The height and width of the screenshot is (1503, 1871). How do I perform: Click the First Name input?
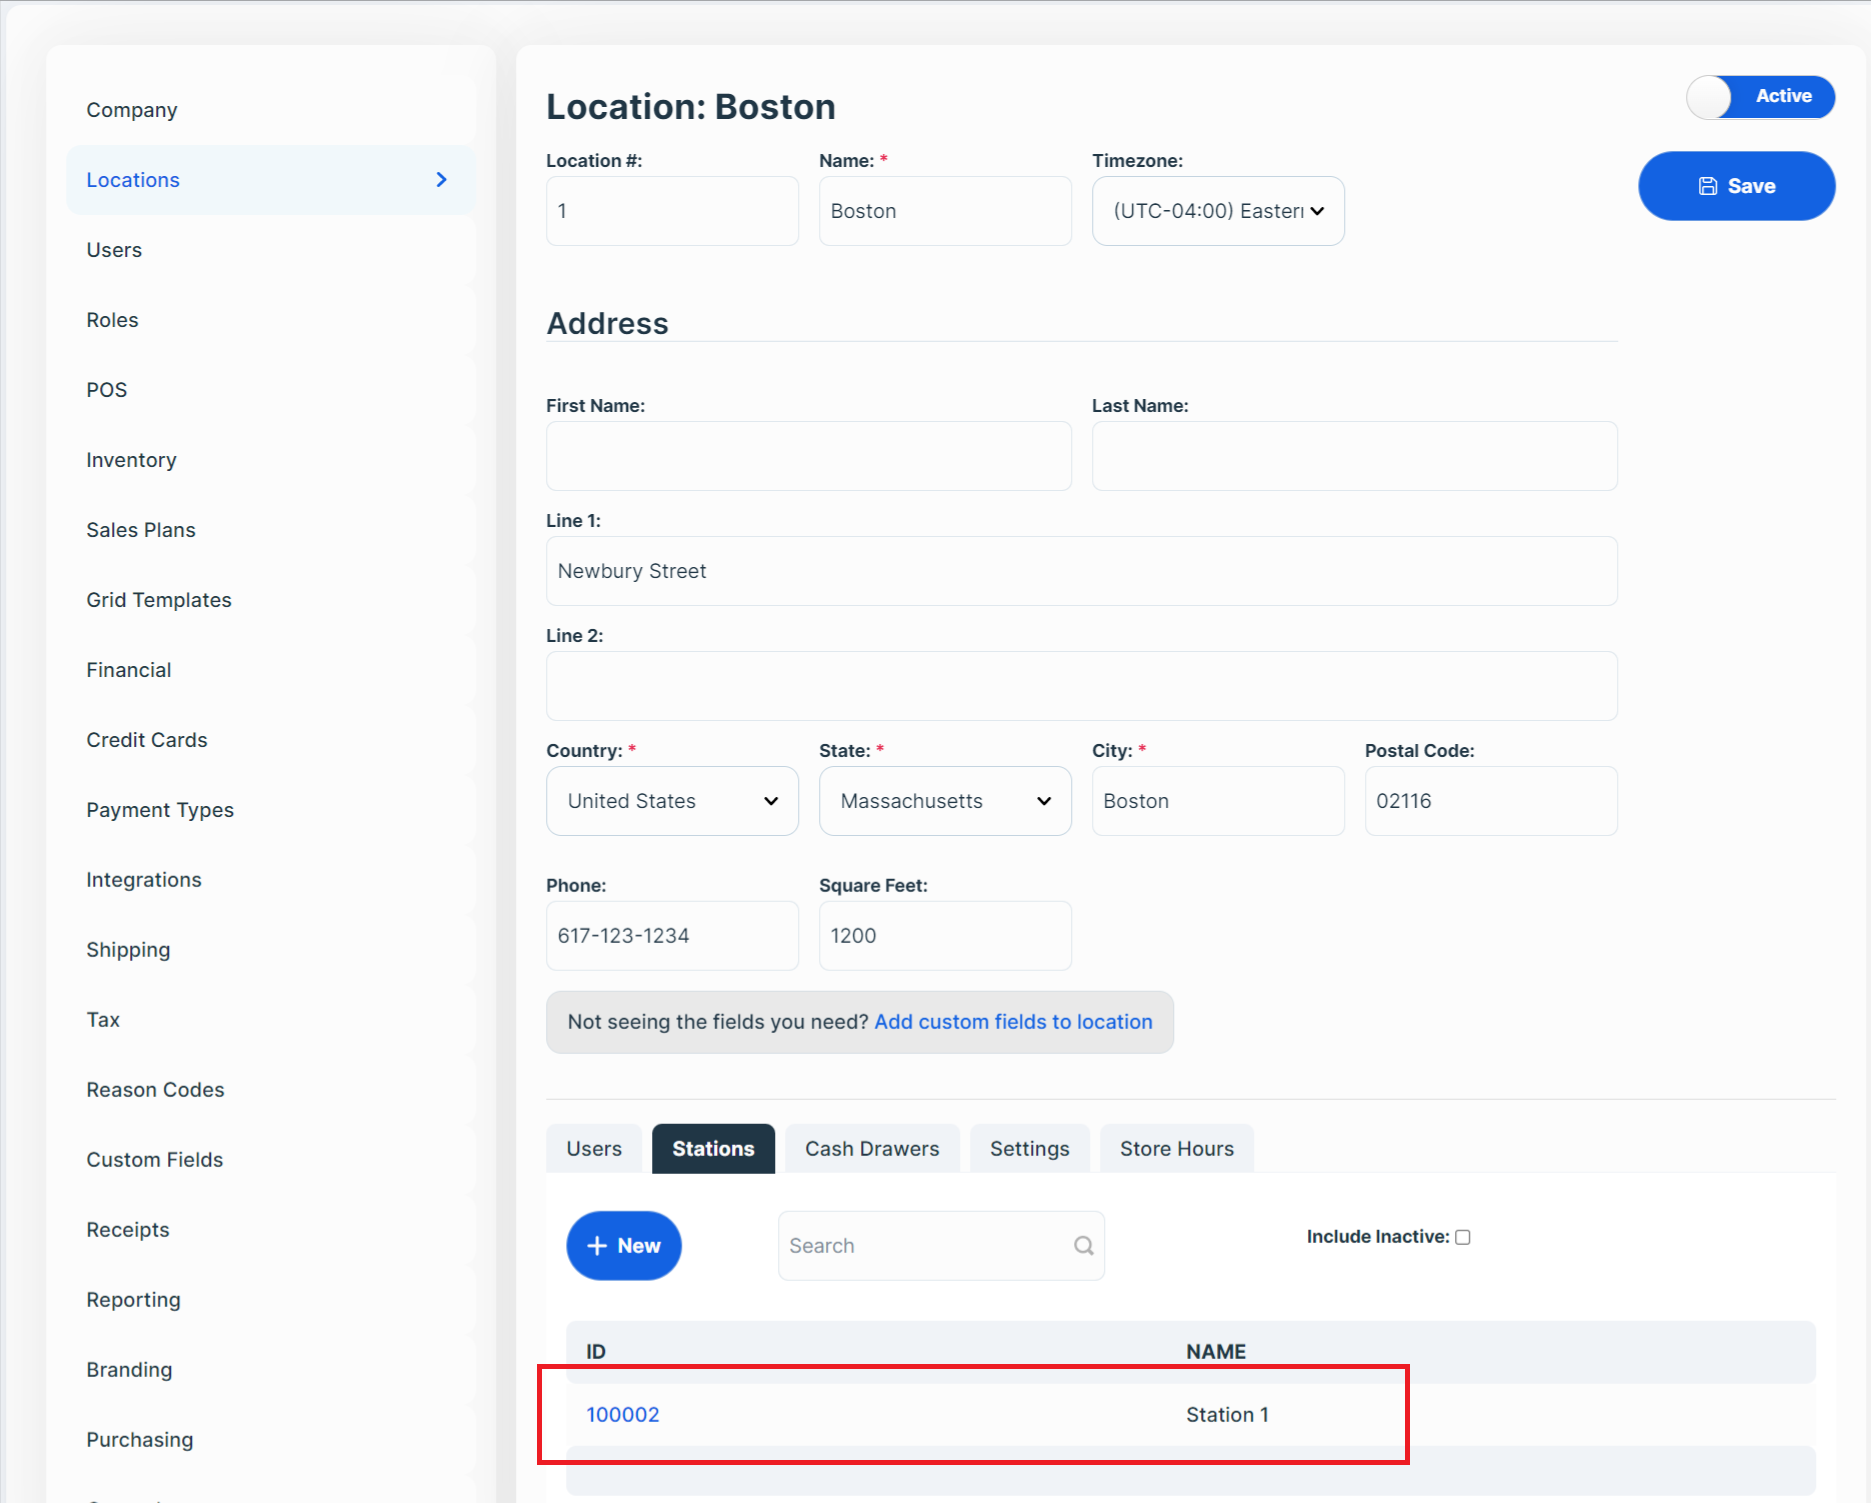tap(808, 456)
